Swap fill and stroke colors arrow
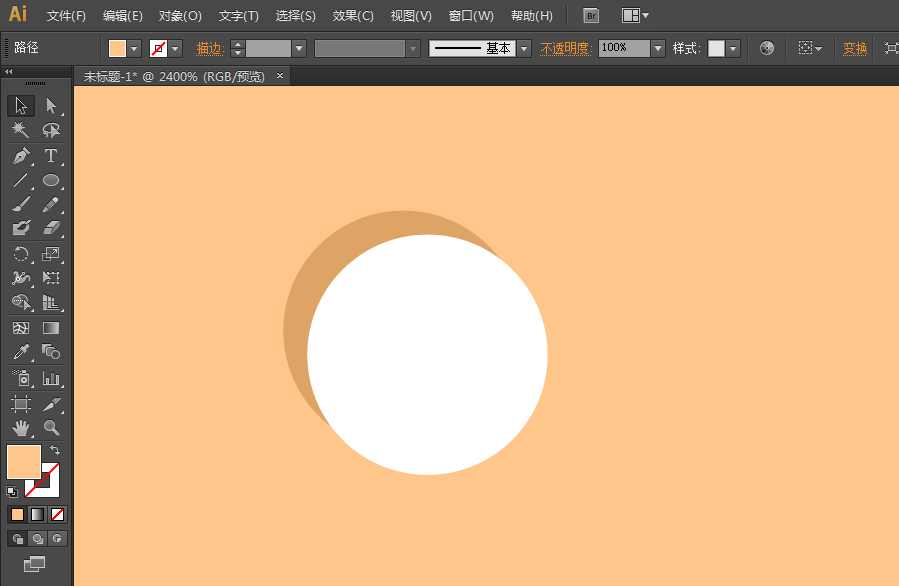 pyautogui.click(x=55, y=451)
